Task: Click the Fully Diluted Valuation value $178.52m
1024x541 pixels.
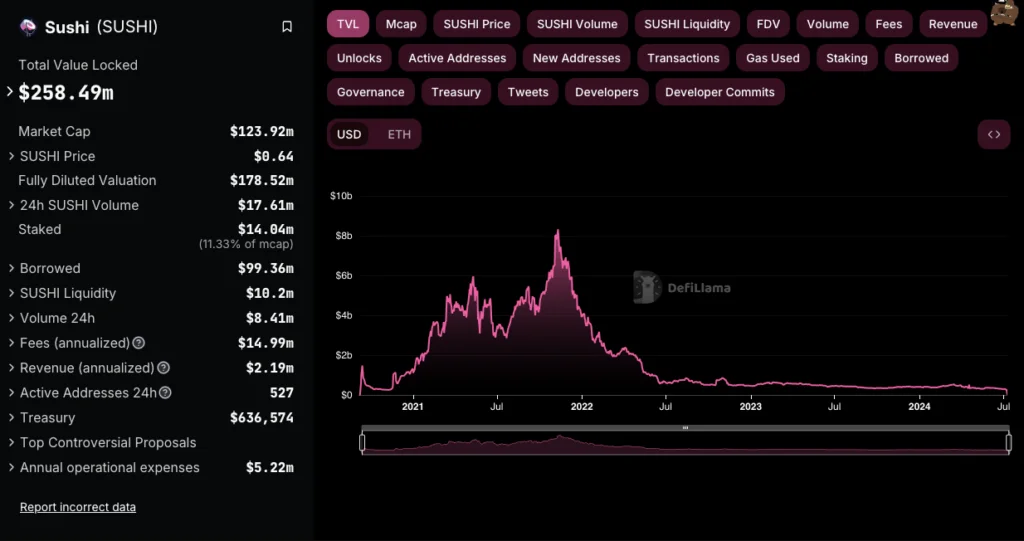Action: 261,180
